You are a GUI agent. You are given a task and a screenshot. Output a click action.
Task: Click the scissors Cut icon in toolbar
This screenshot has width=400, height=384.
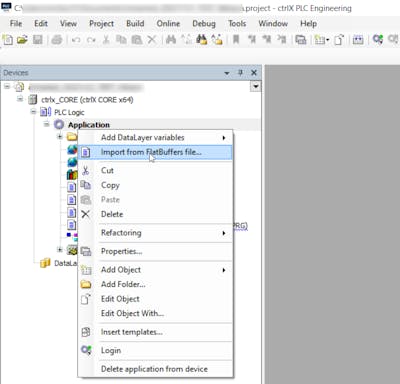pyautogui.click(x=106, y=40)
